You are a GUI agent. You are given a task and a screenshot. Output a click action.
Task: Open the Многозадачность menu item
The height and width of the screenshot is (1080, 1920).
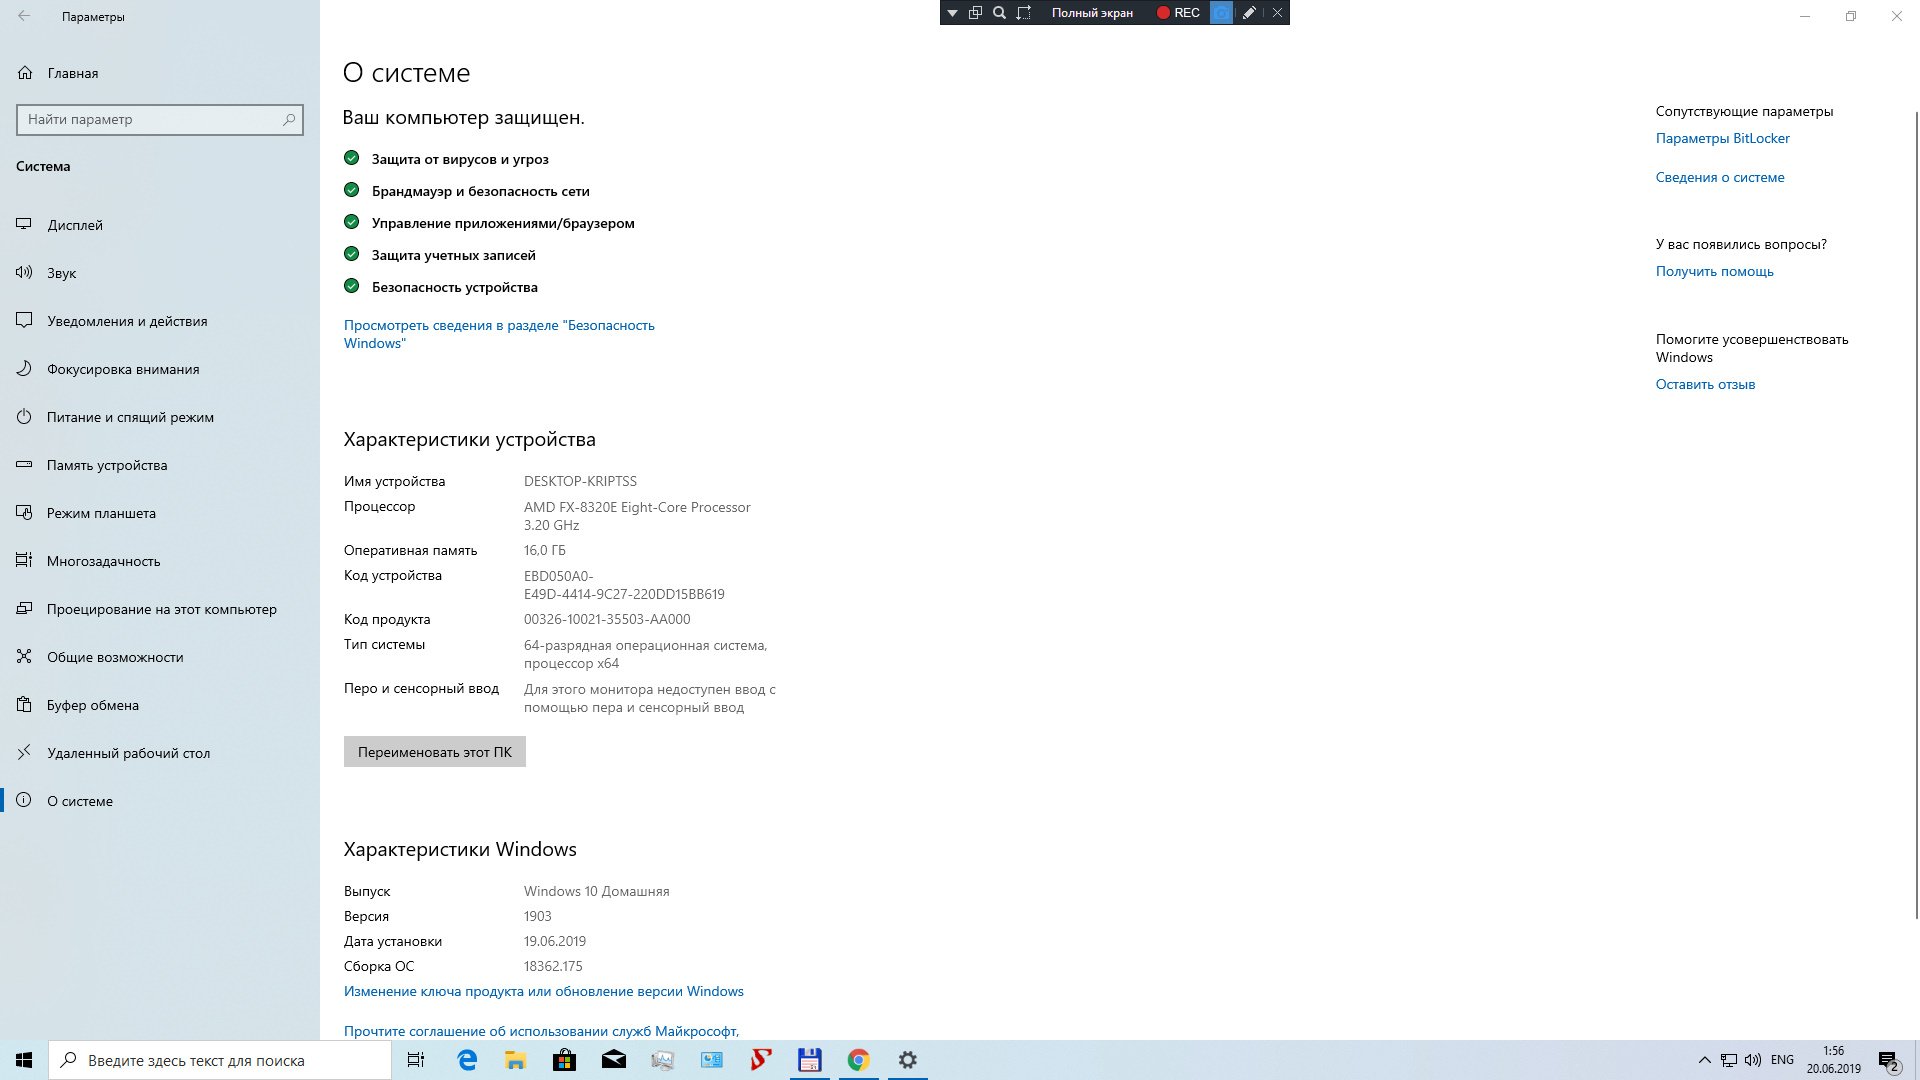pos(103,561)
